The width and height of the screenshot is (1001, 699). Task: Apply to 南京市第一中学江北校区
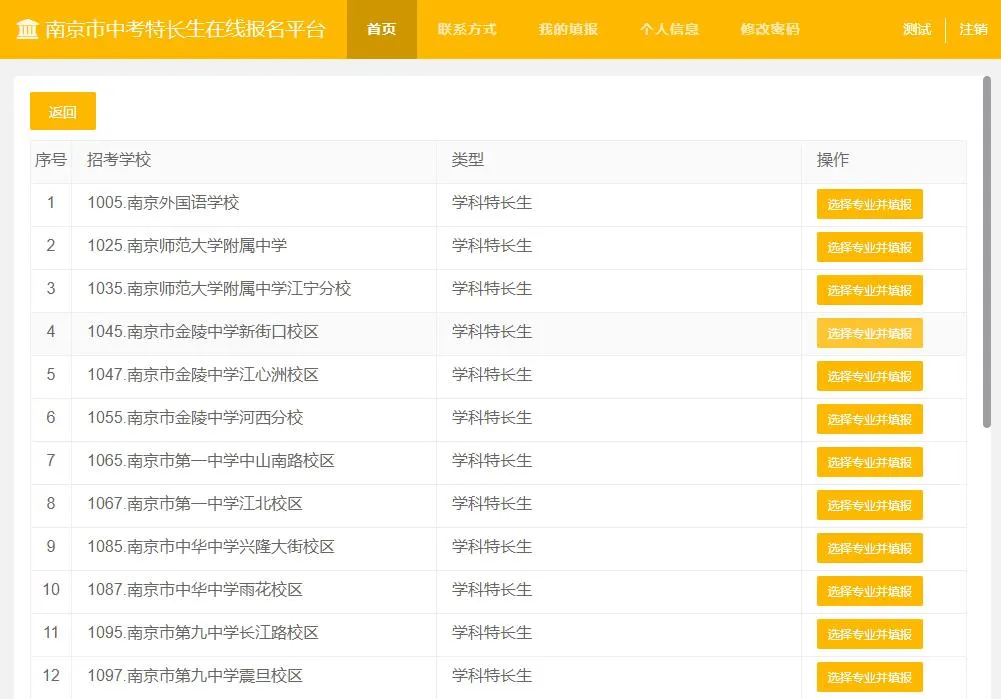click(869, 505)
